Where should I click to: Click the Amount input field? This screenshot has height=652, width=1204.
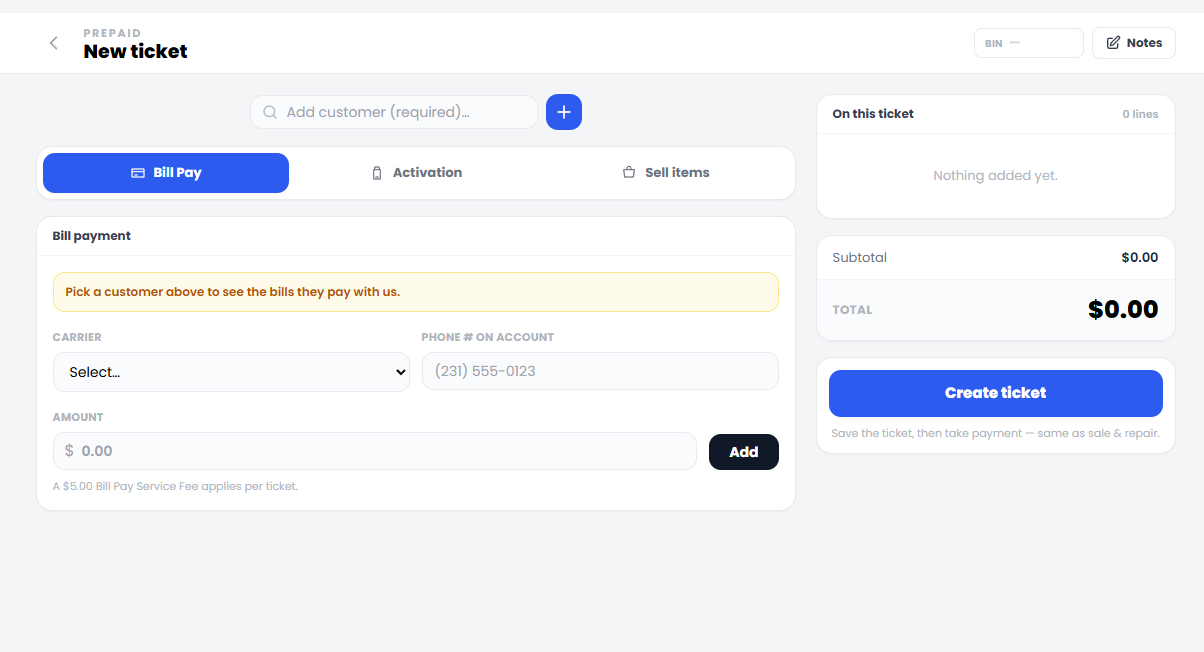pos(375,451)
